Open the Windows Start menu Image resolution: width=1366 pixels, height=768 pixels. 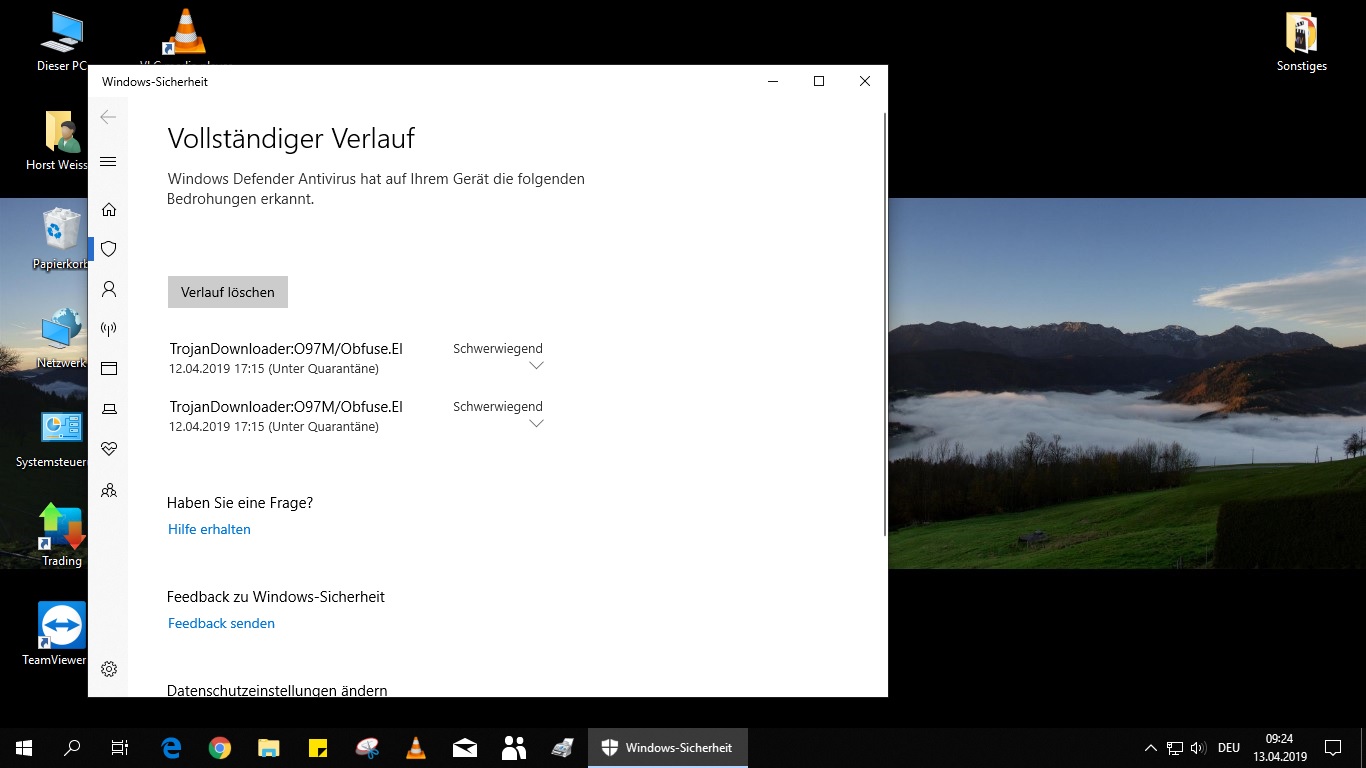(24, 747)
